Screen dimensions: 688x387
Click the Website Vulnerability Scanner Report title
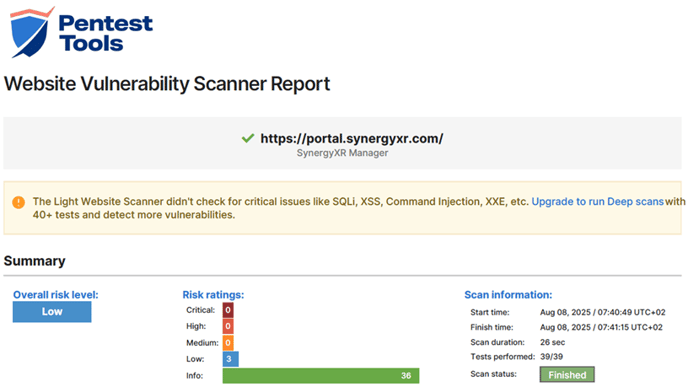[167, 84]
